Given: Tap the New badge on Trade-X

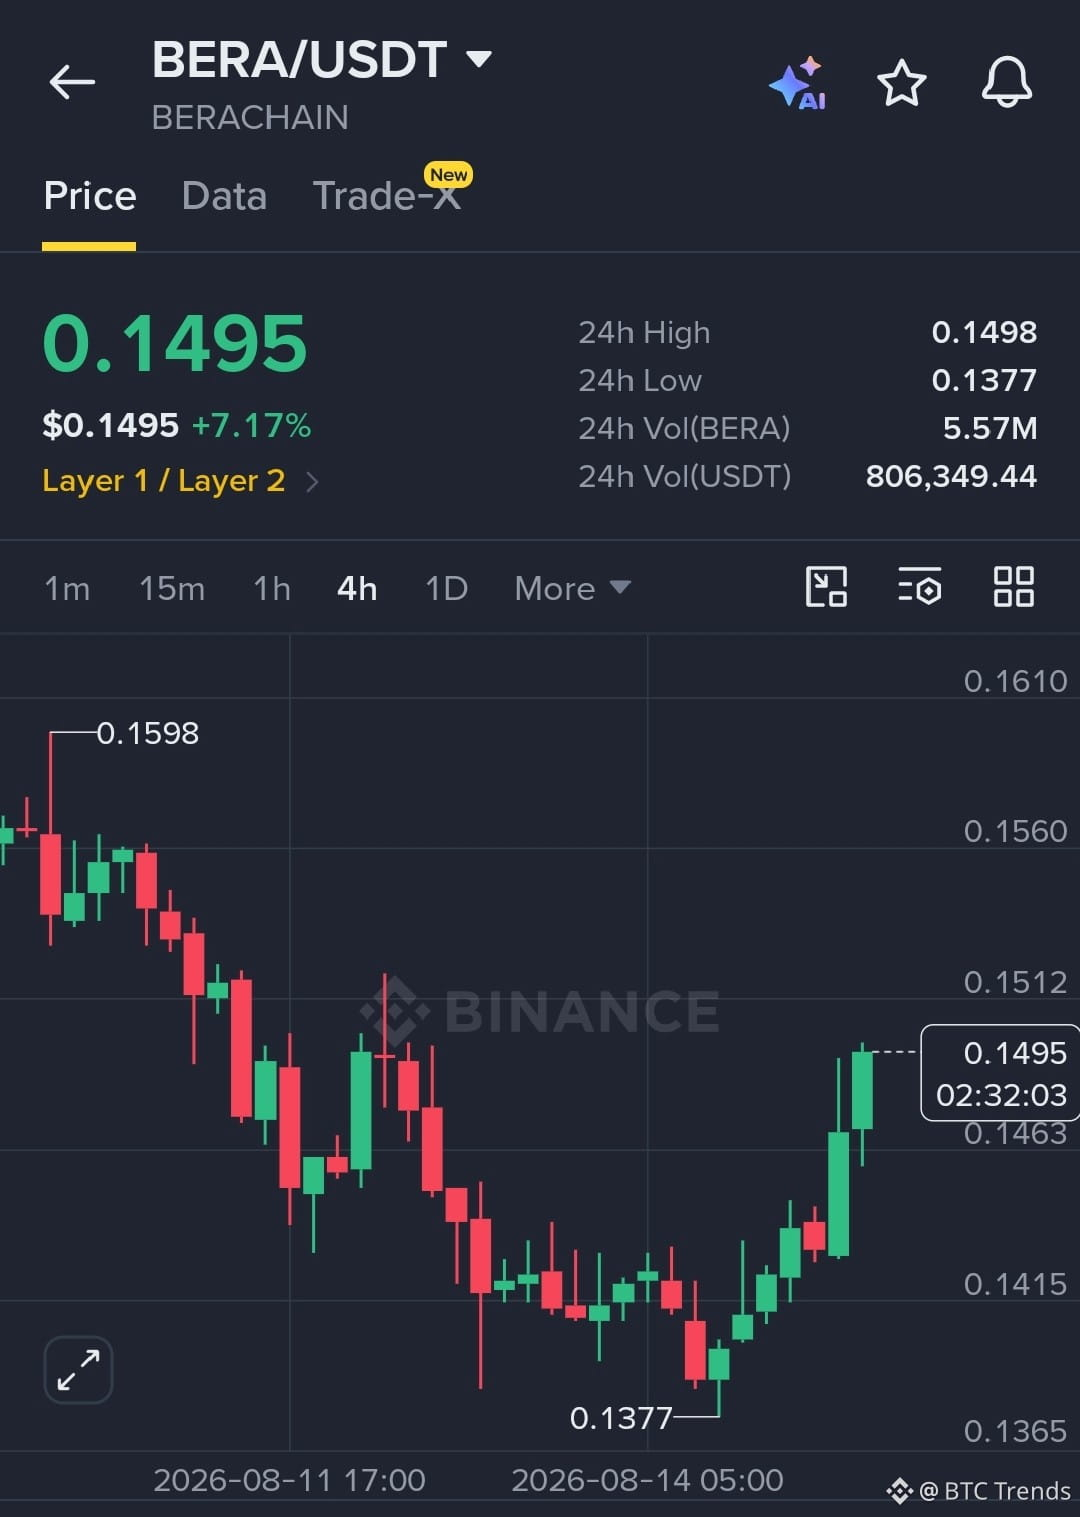Looking at the screenshot, I should 448,175.
